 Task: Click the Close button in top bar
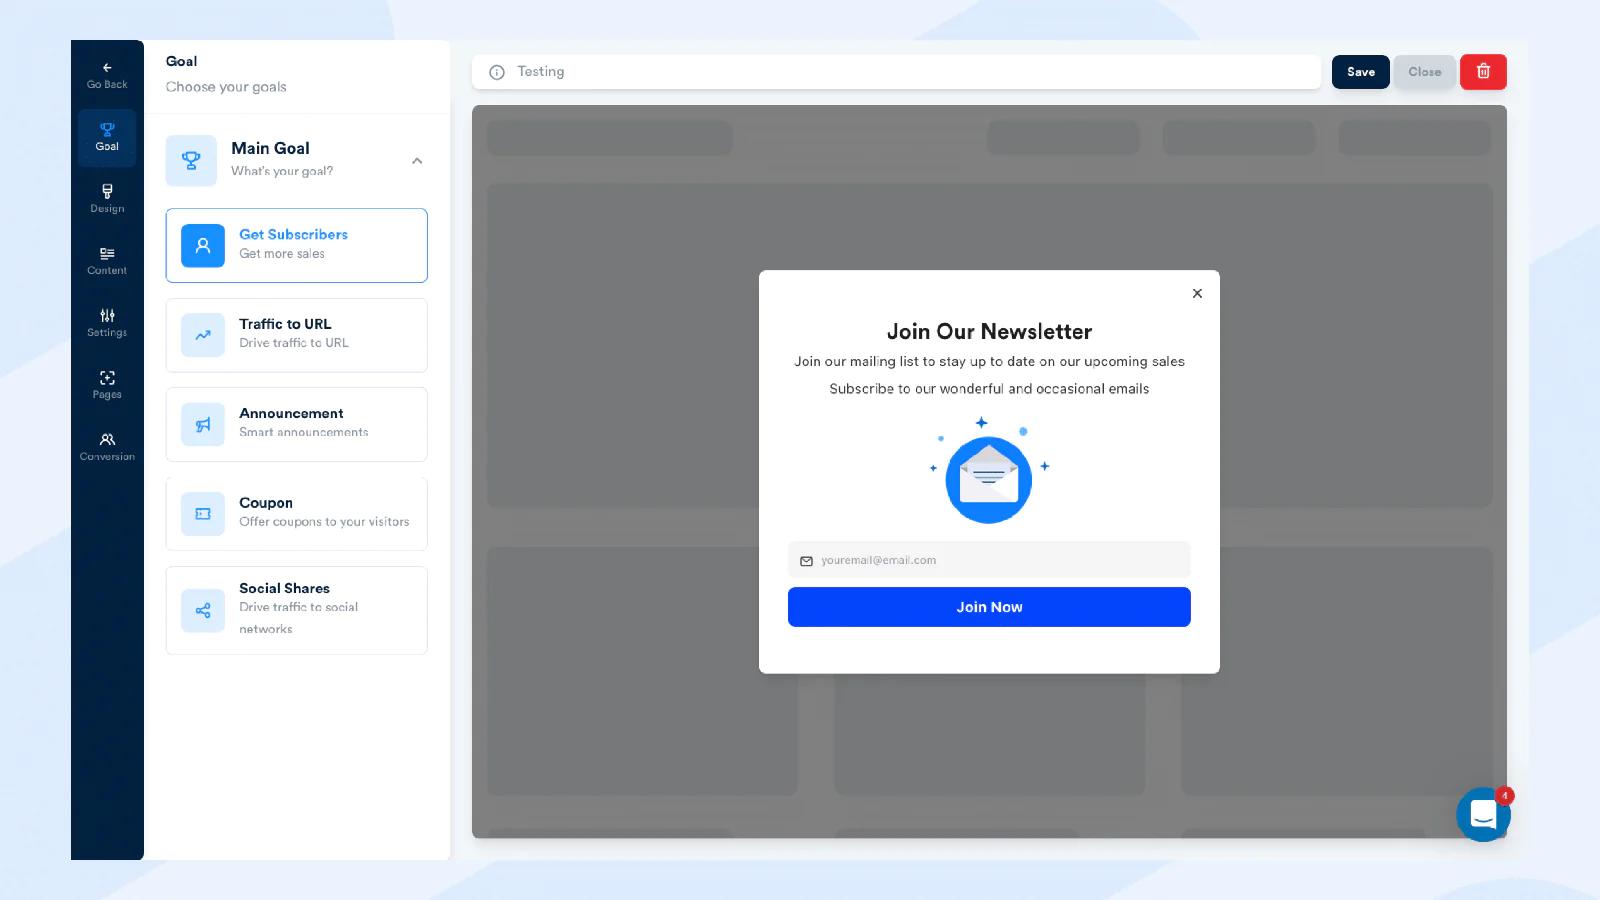pos(1424,72)
